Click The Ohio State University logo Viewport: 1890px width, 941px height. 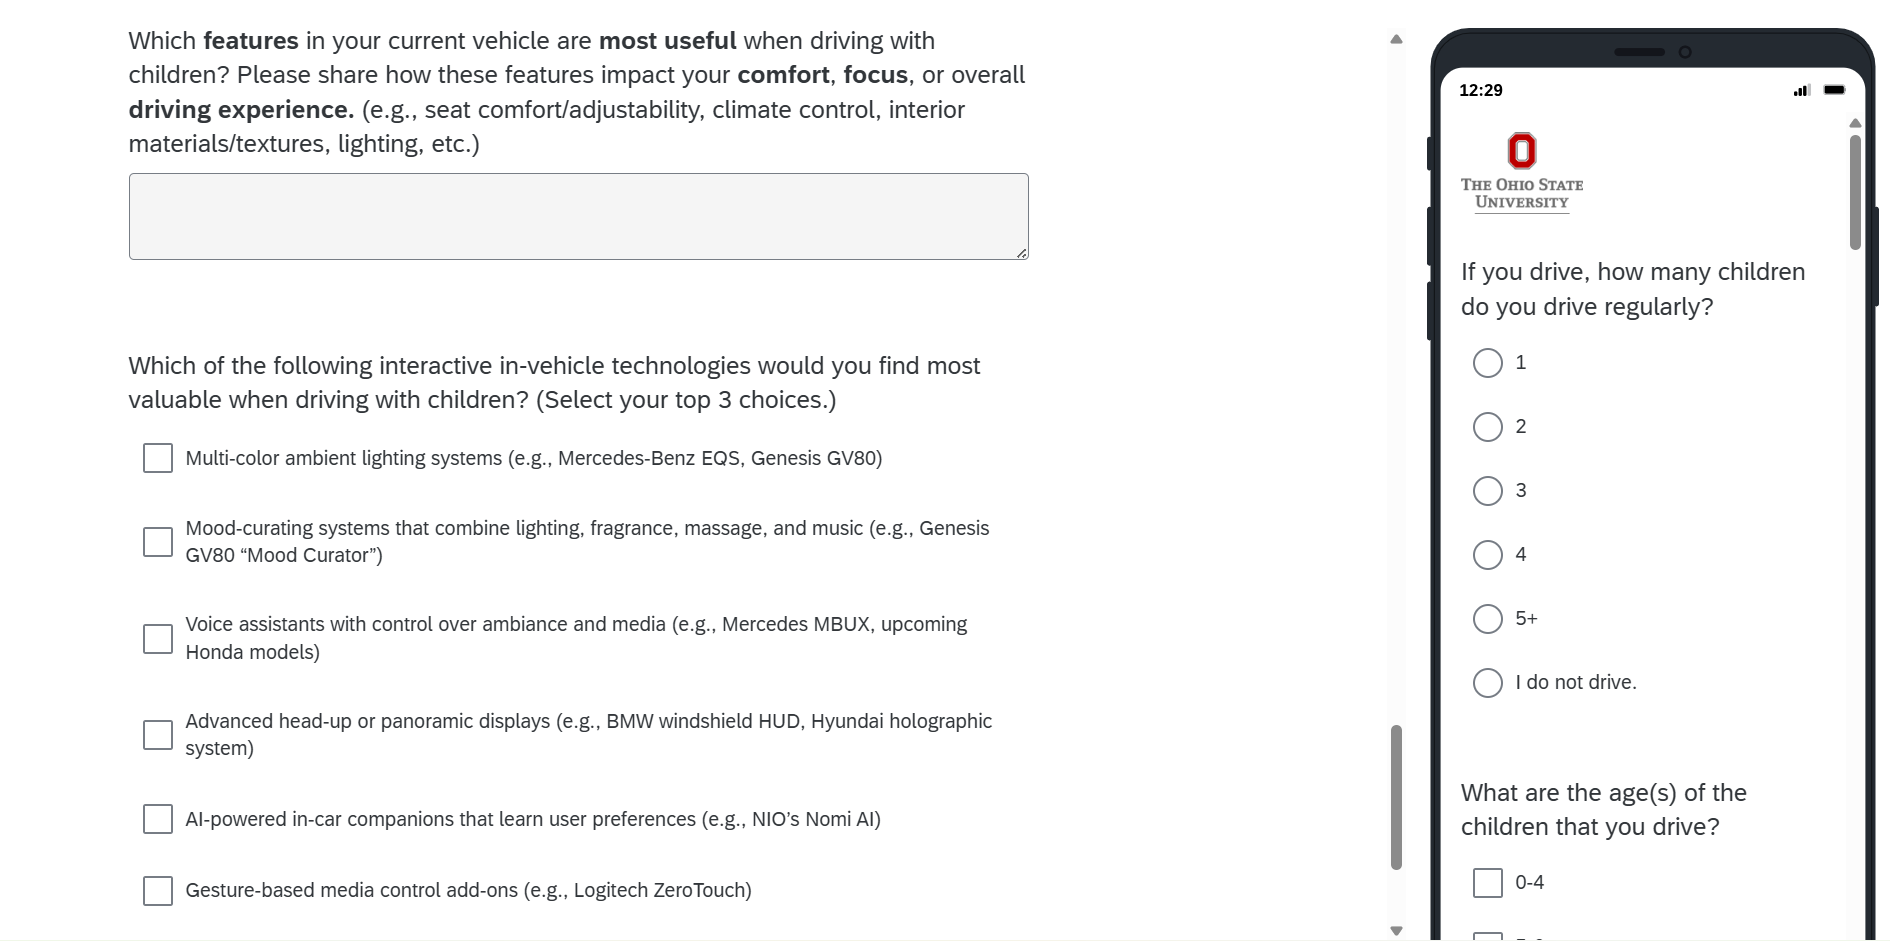[1521, 172]
